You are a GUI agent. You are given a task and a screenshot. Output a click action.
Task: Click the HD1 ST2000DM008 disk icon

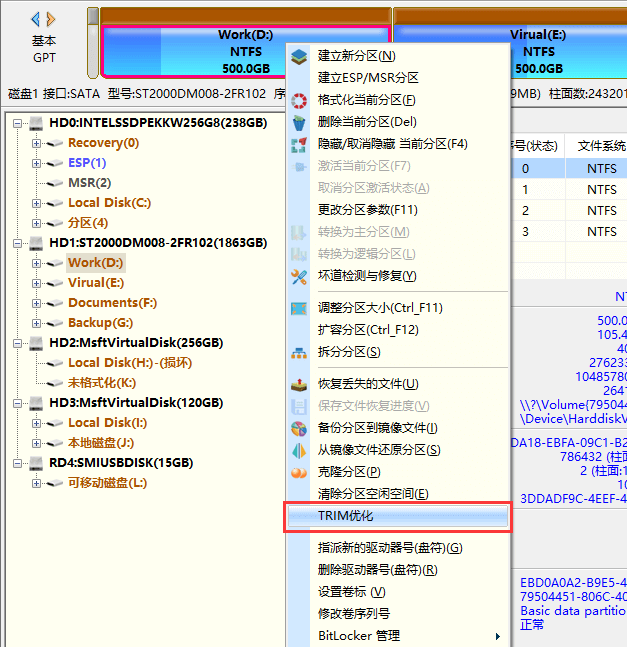click(x=36, y=243)
